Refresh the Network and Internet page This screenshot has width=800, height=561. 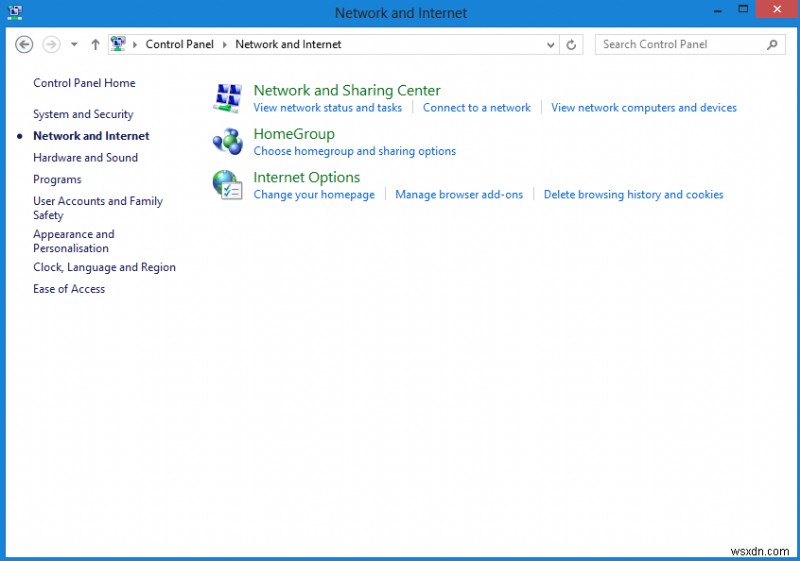coord(571,45)
